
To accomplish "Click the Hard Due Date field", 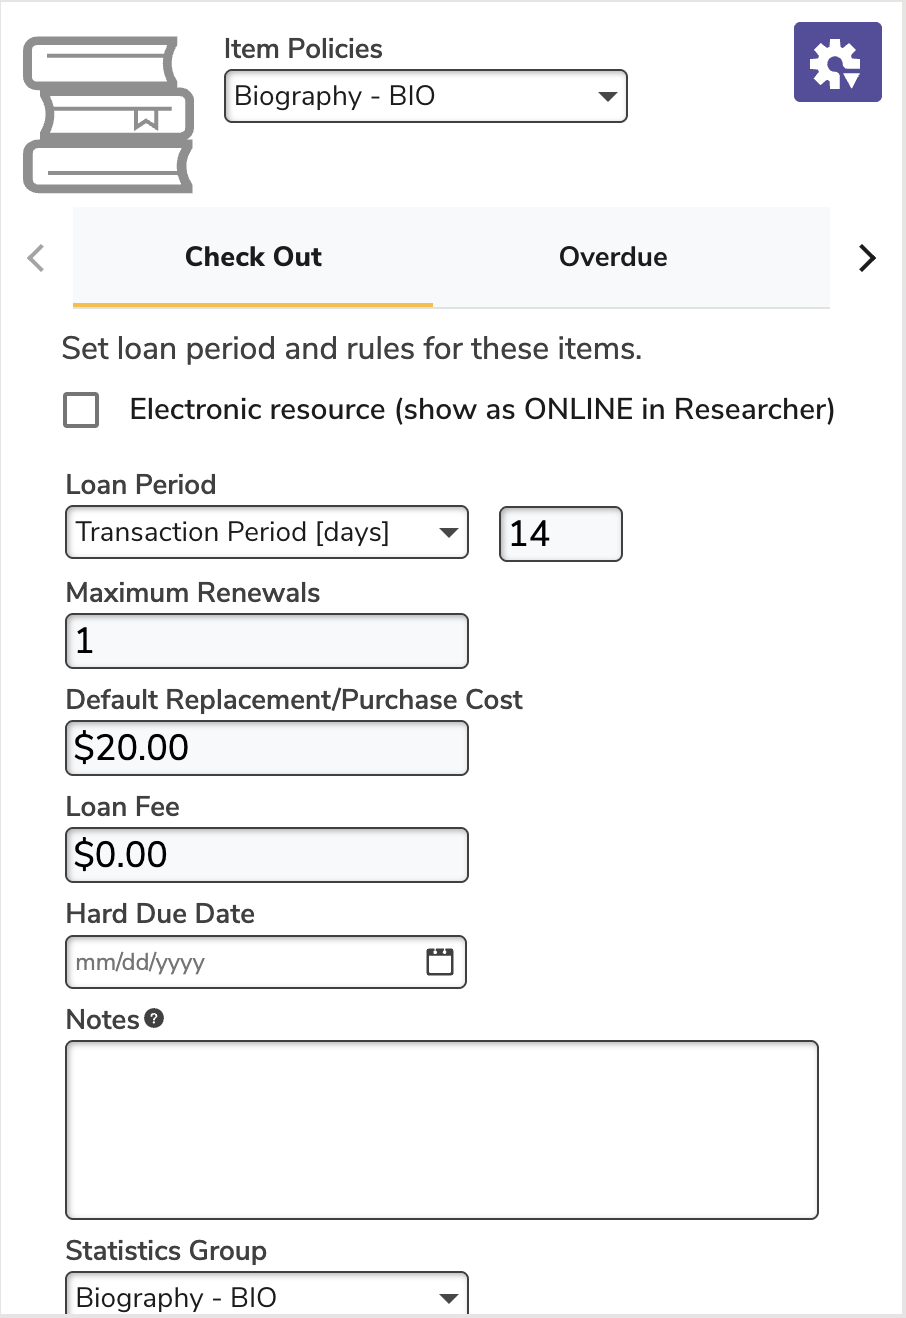I will tap(240, 962).
